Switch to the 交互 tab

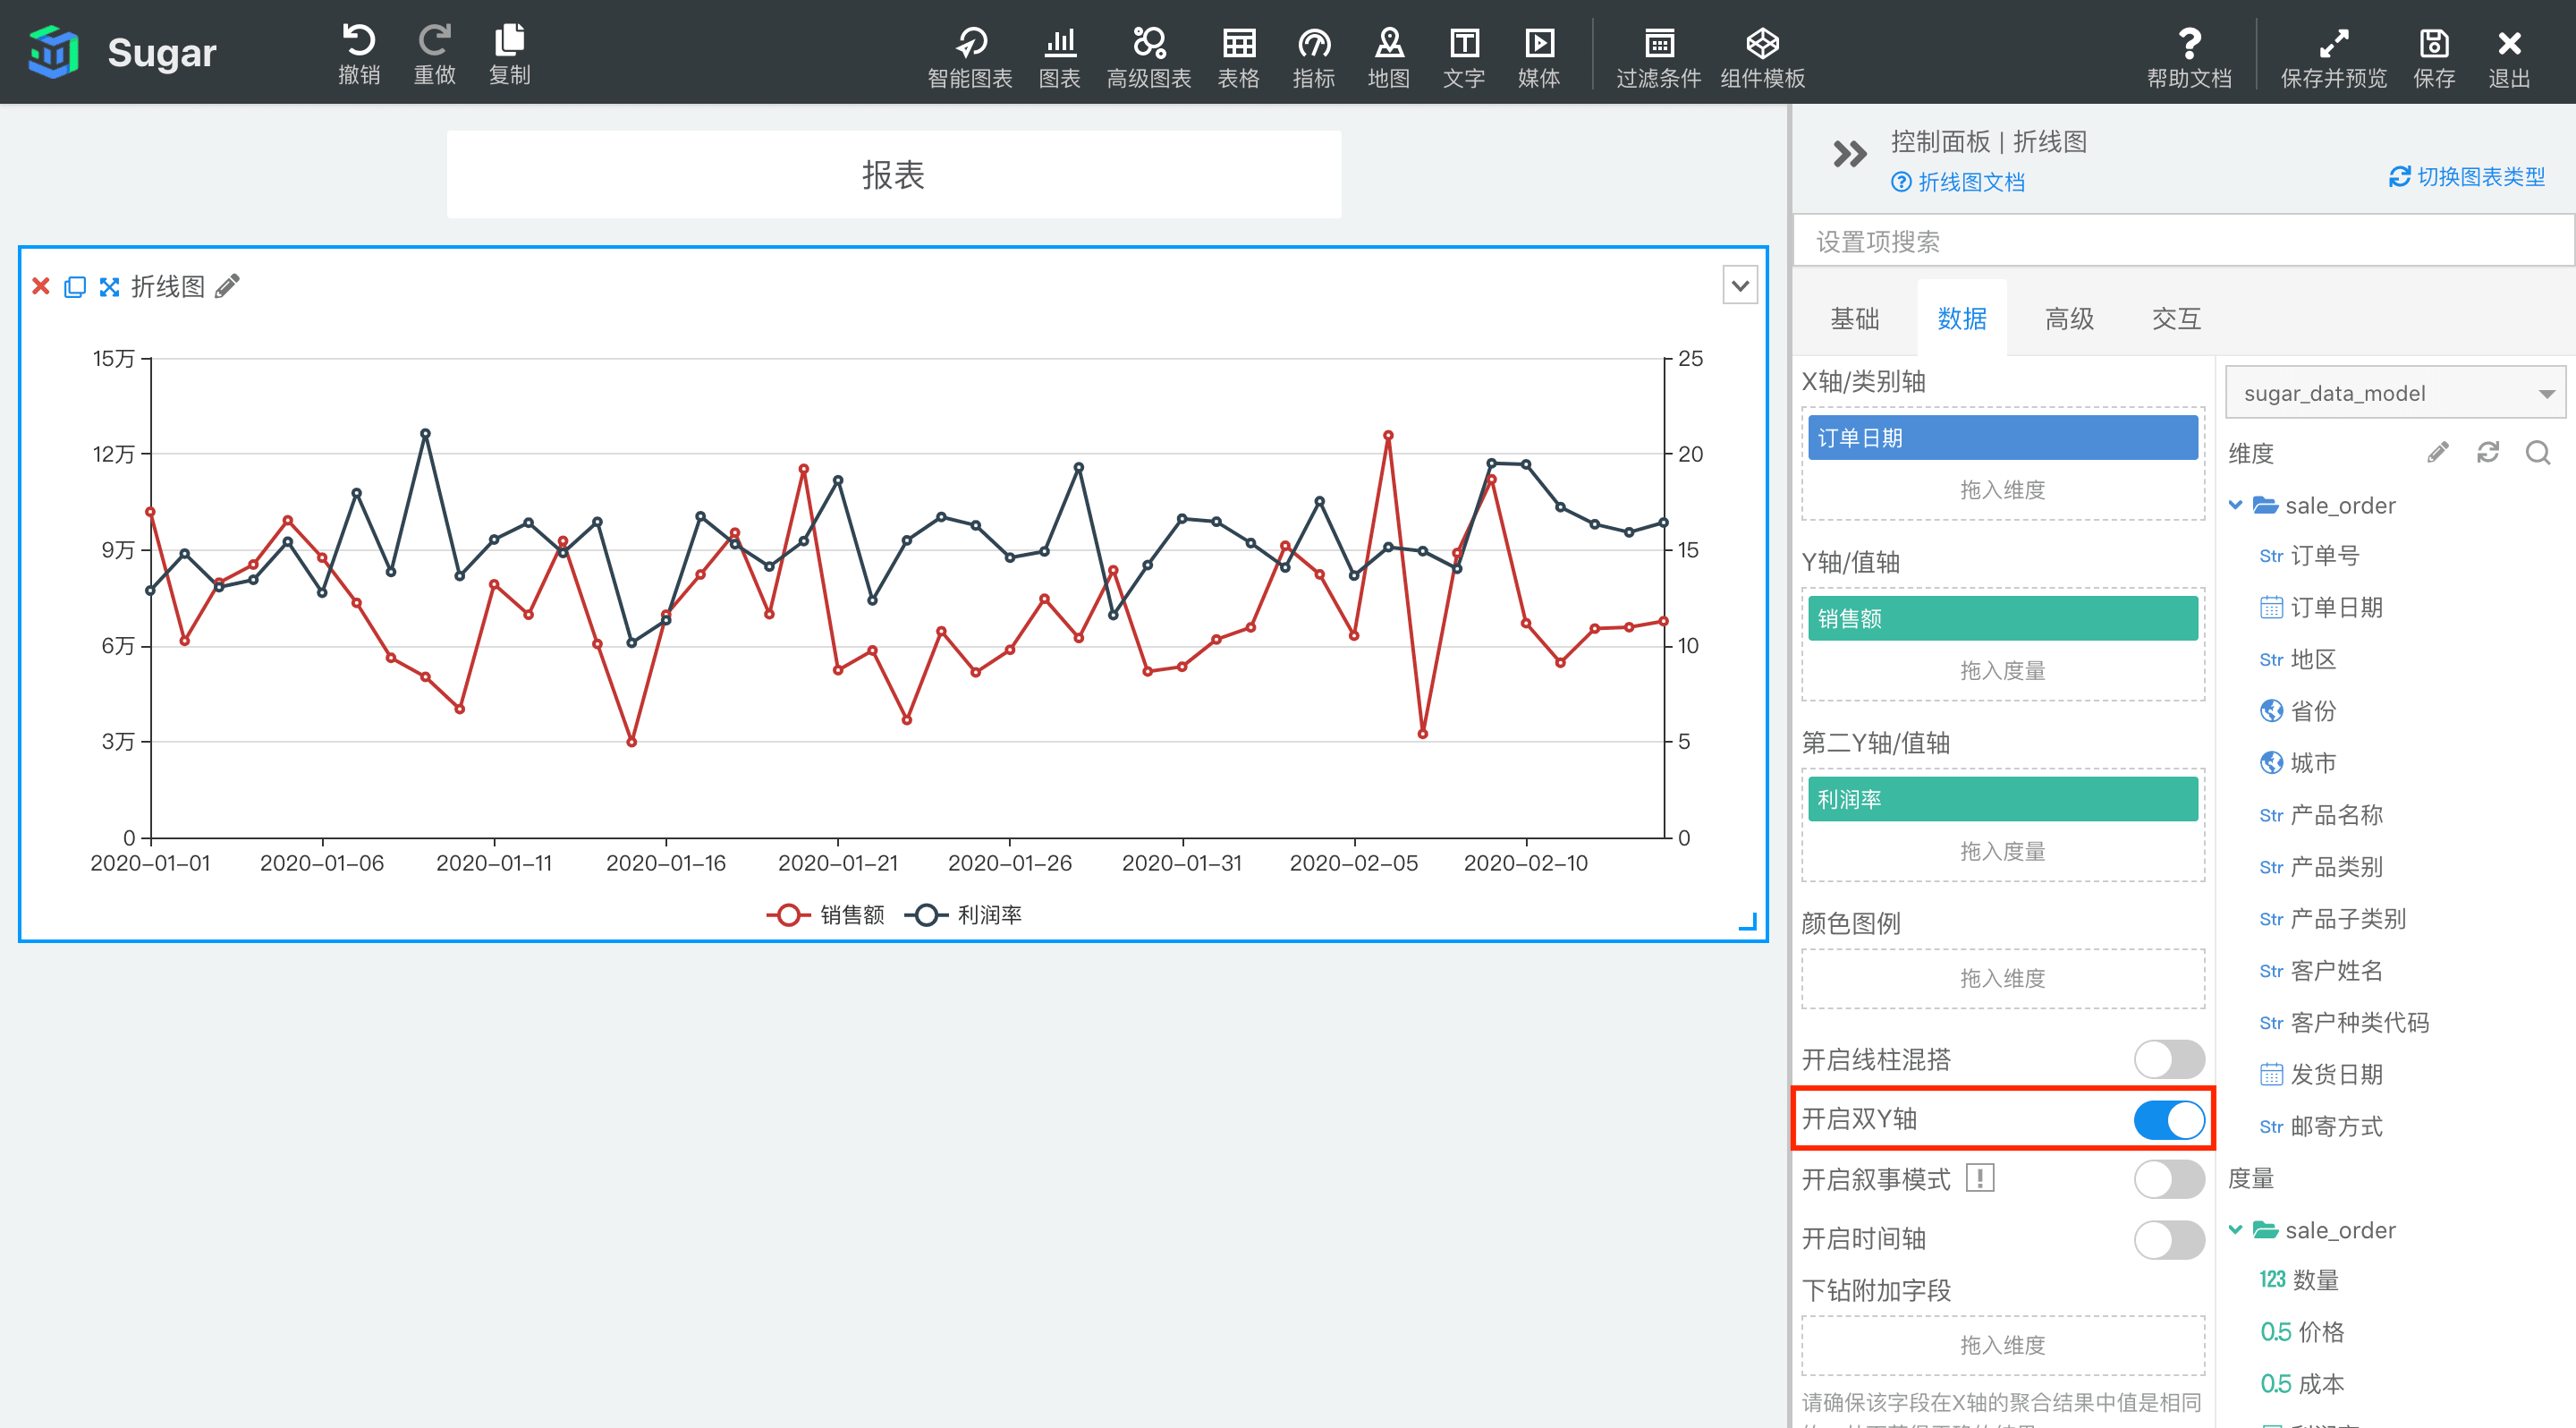coord(2176,319)
